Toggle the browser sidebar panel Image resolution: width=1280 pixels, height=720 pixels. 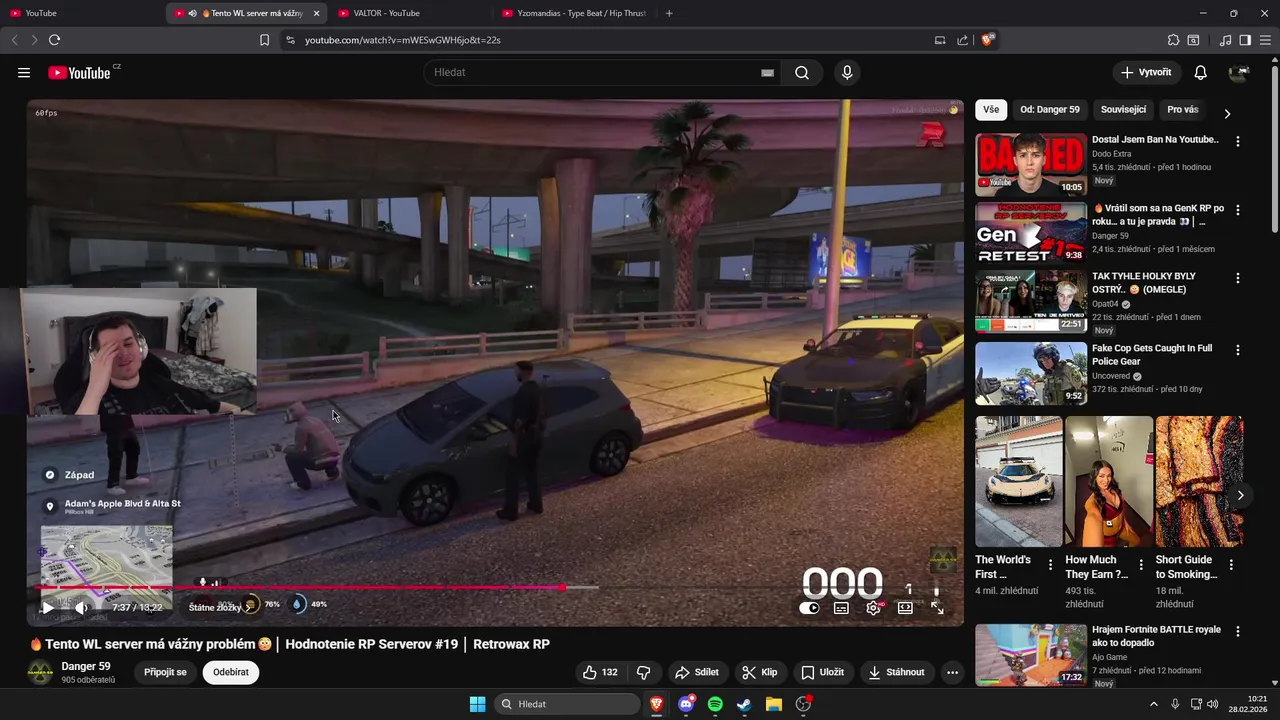[1245, 40]
